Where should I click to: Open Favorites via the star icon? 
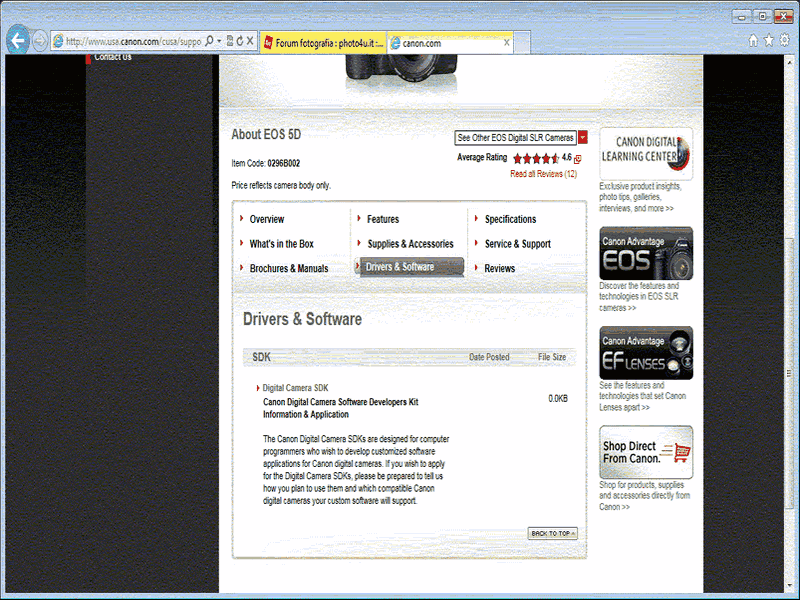pyautogui.click(x=769, y=41)
